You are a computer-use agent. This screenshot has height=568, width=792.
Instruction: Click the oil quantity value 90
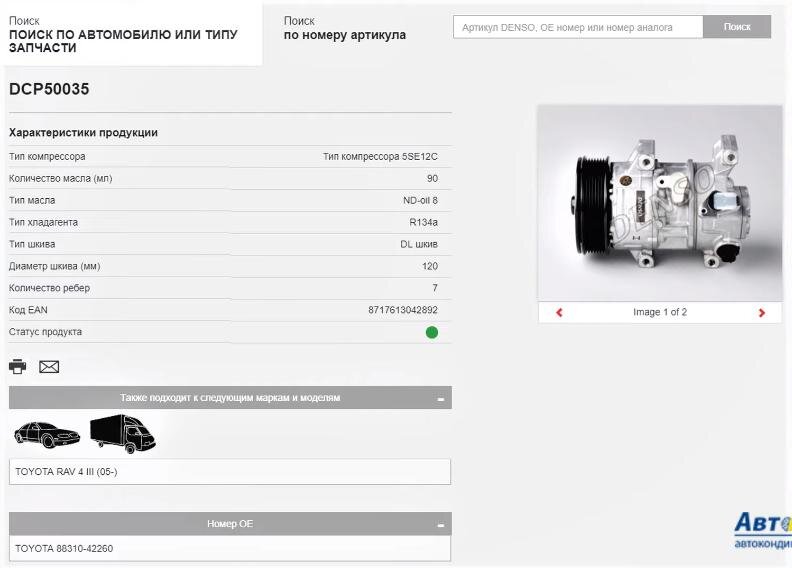point(432,178)
